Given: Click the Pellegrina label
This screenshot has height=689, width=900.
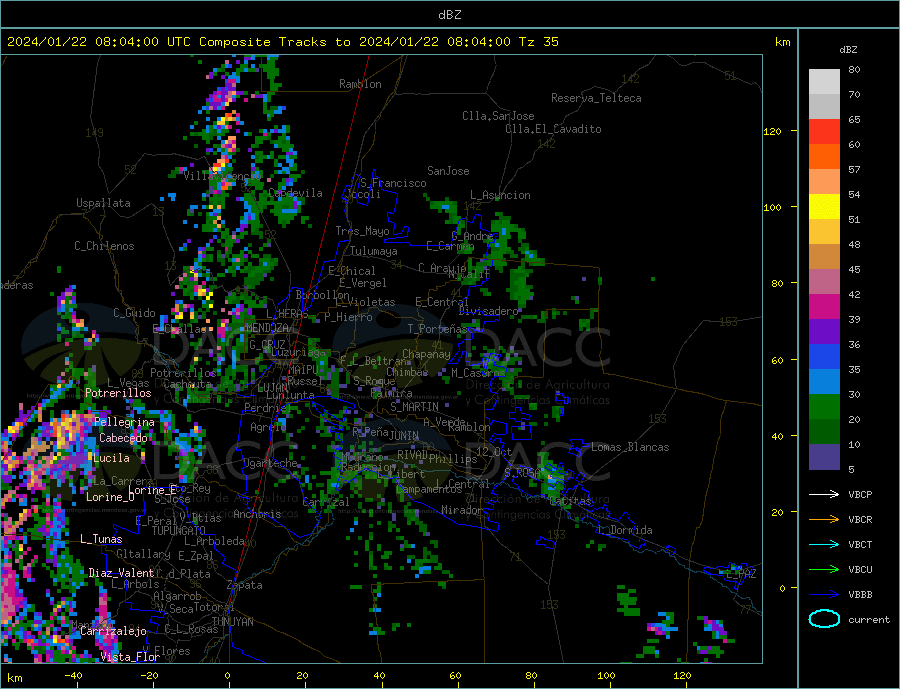Looking at the screenshot, I should click(124, 422).
